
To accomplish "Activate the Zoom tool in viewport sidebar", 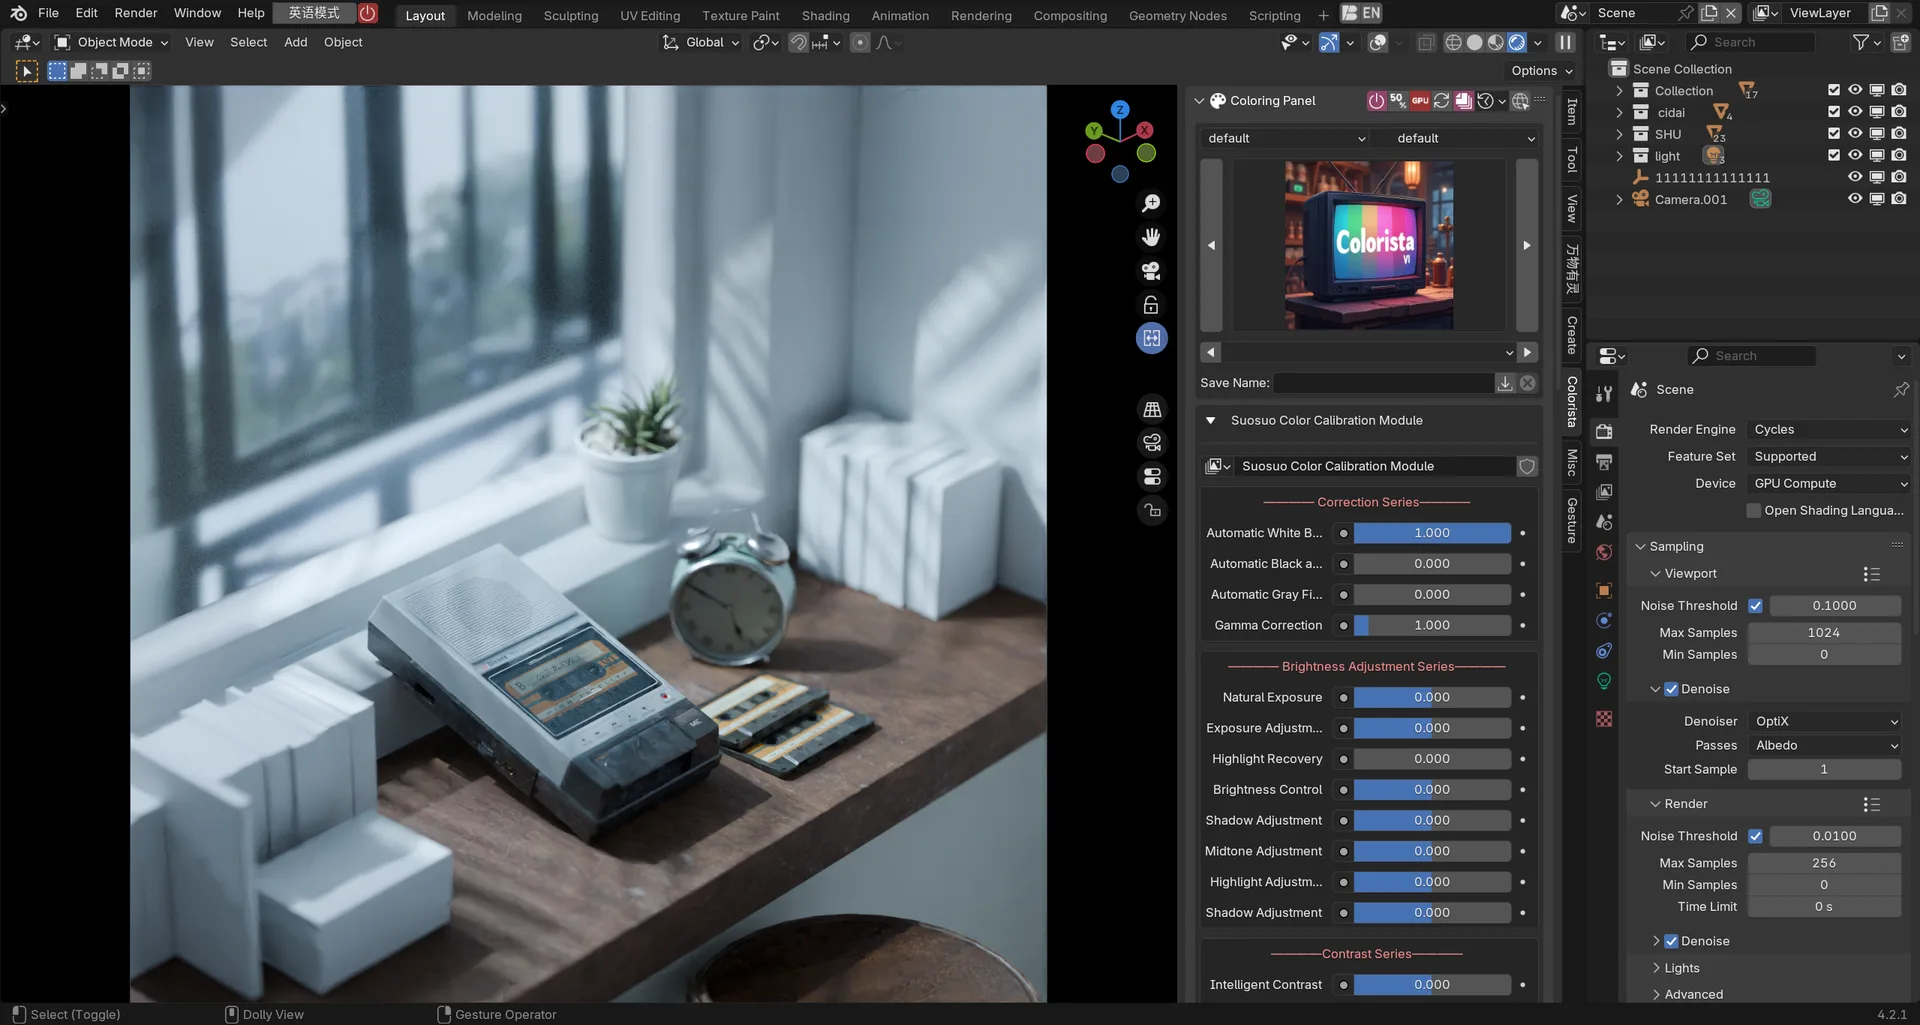I will [x=1151, y=202].
